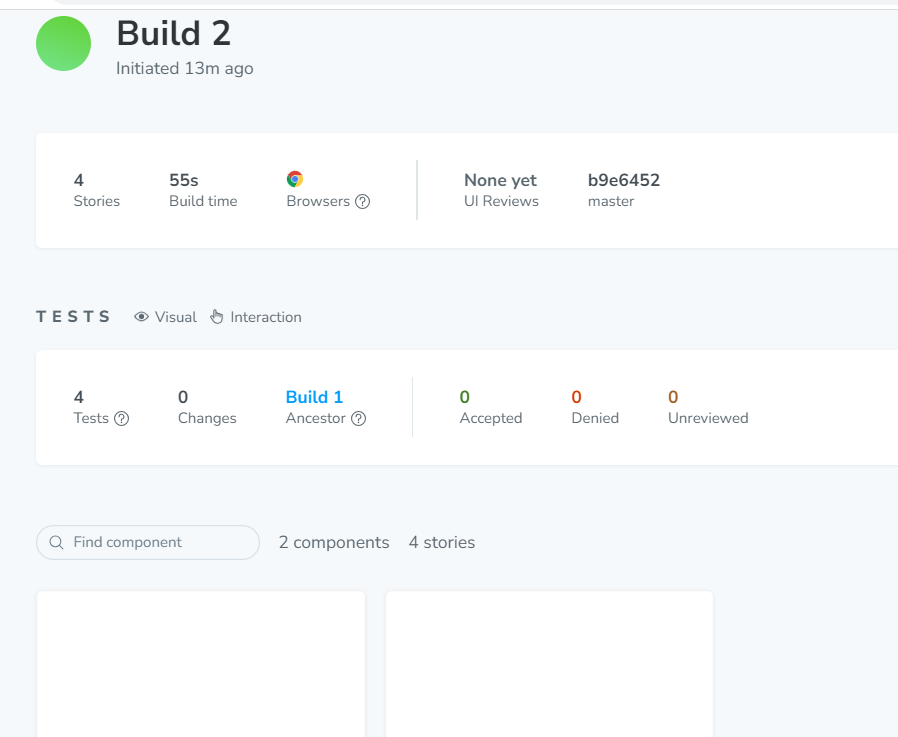Open the Ancestor help question mark

[x=359, y=419]
